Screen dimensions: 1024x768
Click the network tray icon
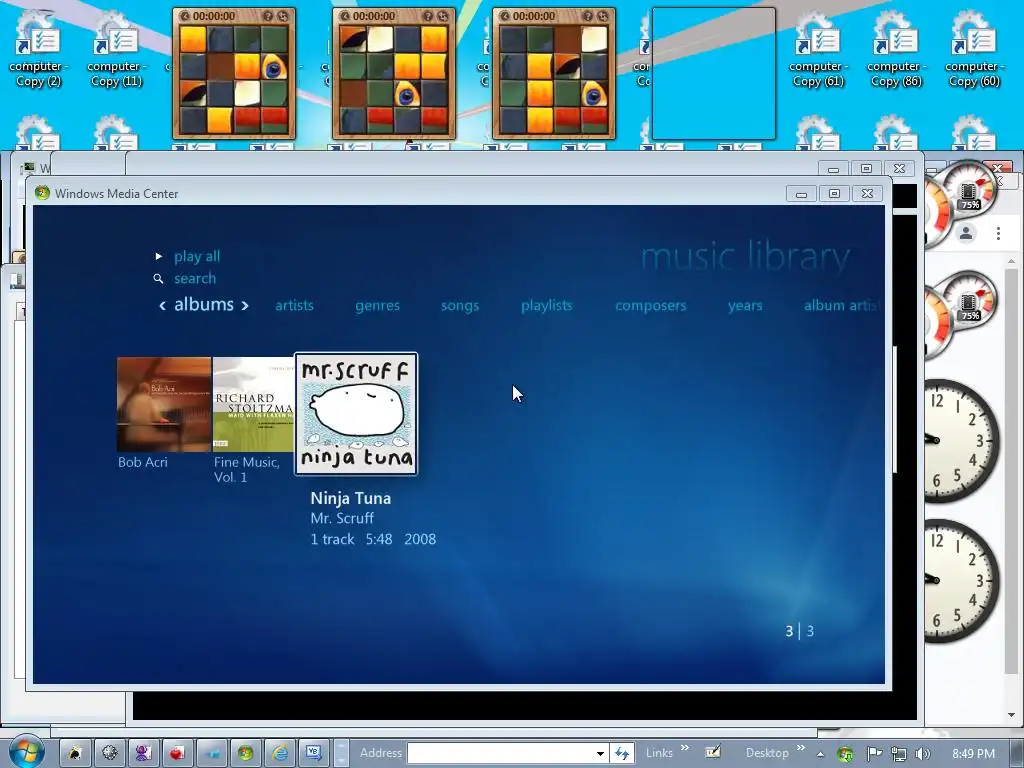pyautogui.click(x=899, y=754)
